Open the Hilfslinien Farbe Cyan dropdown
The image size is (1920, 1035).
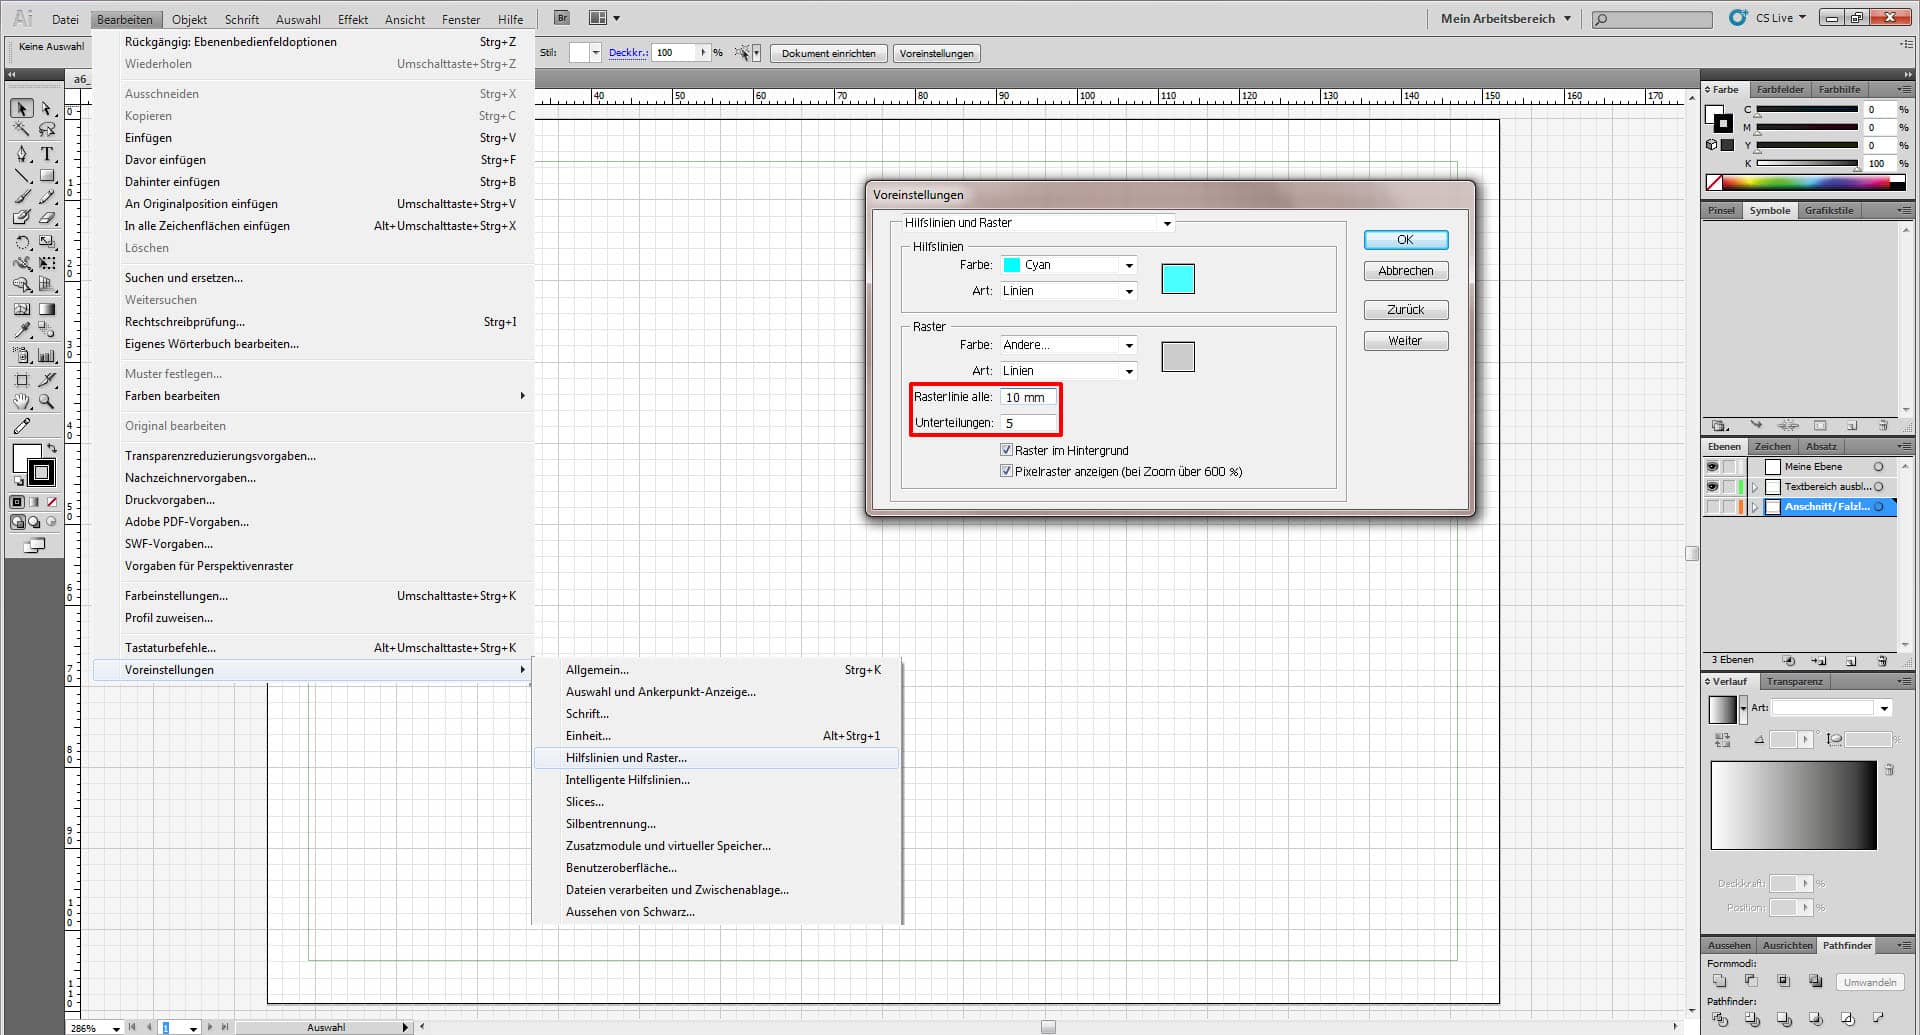coord(1069,265)
